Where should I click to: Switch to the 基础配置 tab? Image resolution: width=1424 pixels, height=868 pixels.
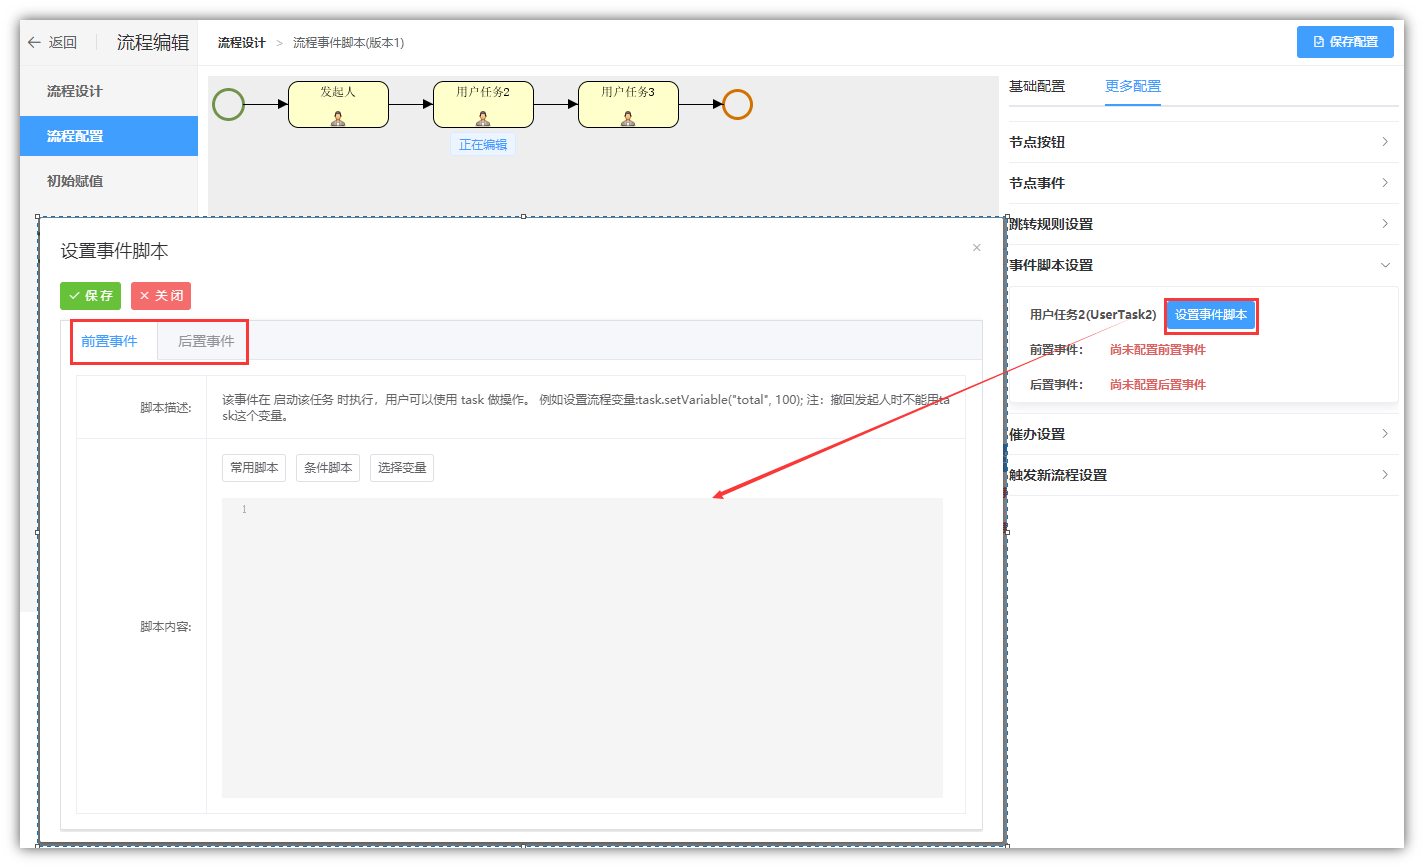click(x=1037, y=86)
